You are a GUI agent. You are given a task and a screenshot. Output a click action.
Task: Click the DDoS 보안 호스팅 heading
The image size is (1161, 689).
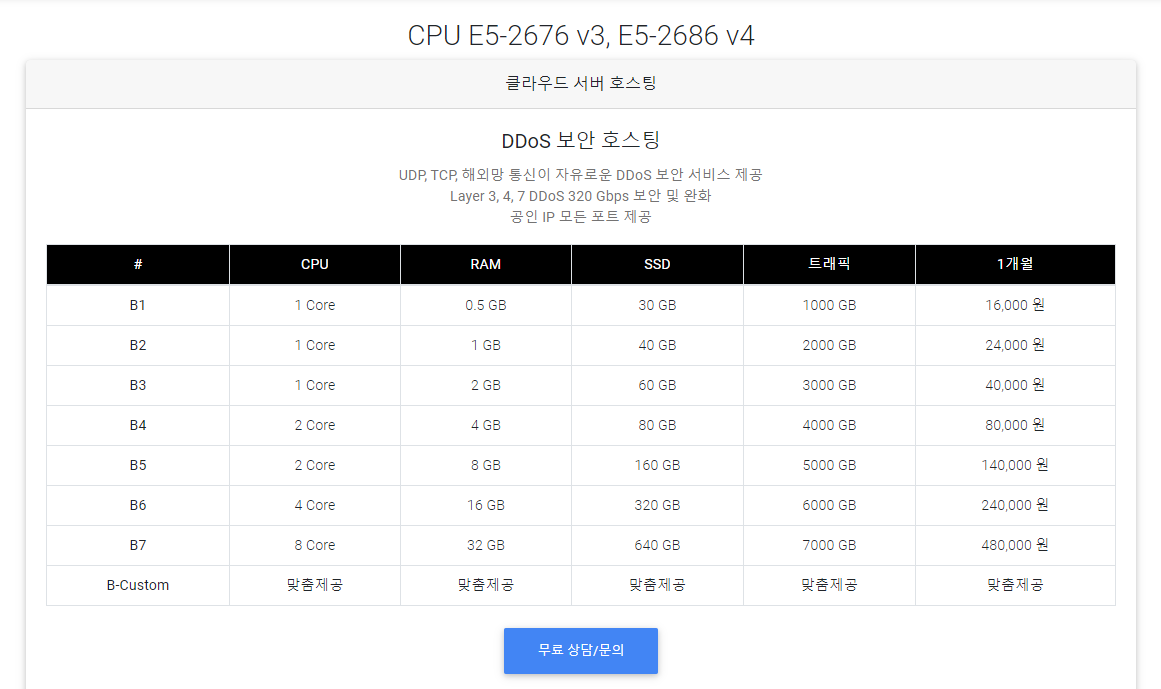click(x=580, y=140)
